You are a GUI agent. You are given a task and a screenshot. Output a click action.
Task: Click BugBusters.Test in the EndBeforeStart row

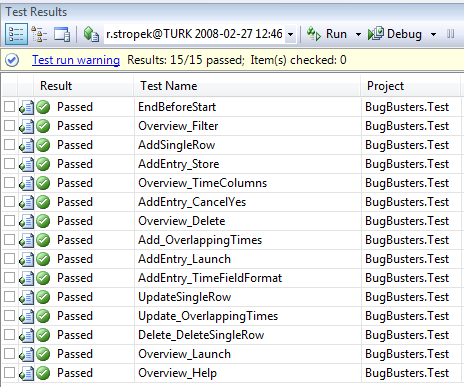pyautogui.click(x=407, y=107)
